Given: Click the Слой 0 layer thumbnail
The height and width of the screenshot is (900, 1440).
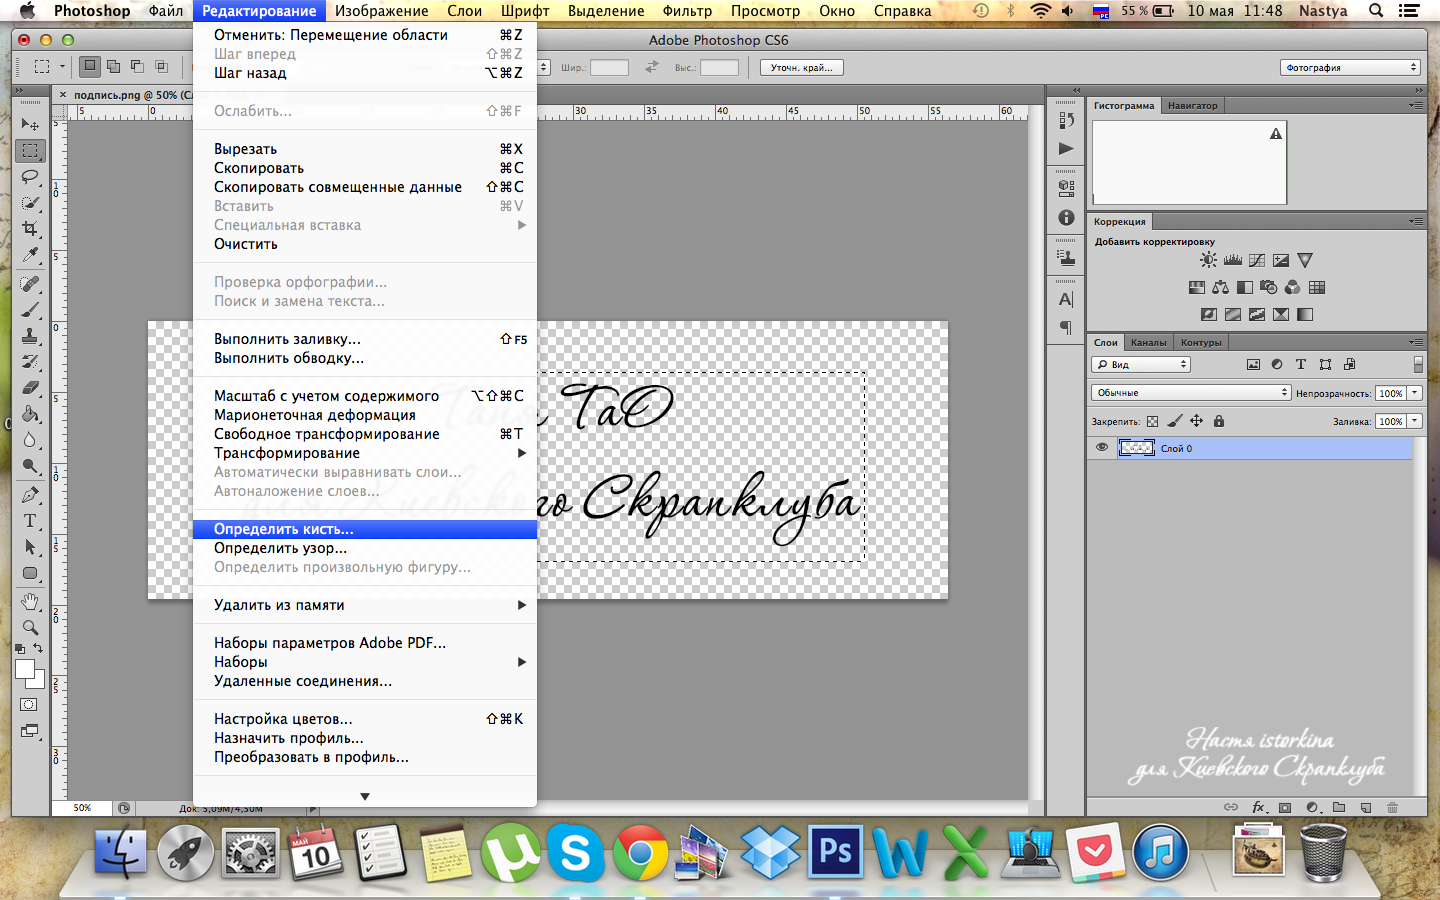Looking at the screenshot, I should [1136, 448].
